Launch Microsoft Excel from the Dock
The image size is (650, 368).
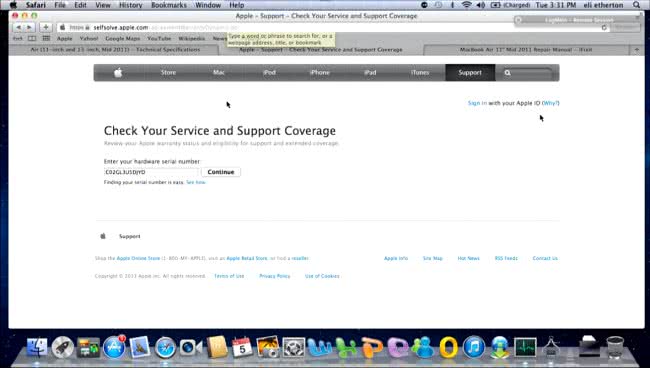point(346,347)
